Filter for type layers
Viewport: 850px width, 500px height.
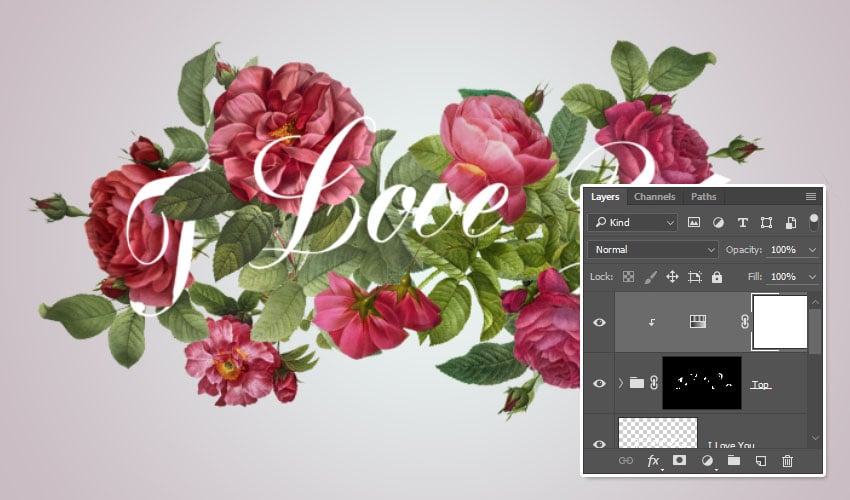pos(742,222)
